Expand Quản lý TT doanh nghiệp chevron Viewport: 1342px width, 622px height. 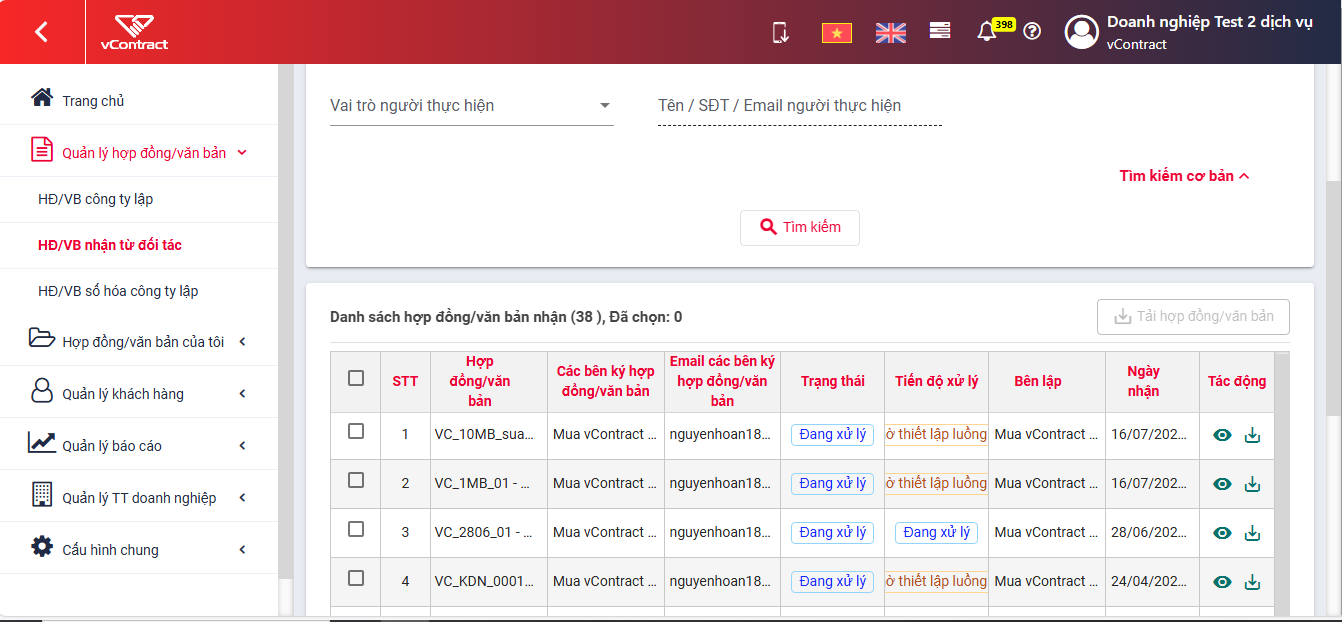242,498
